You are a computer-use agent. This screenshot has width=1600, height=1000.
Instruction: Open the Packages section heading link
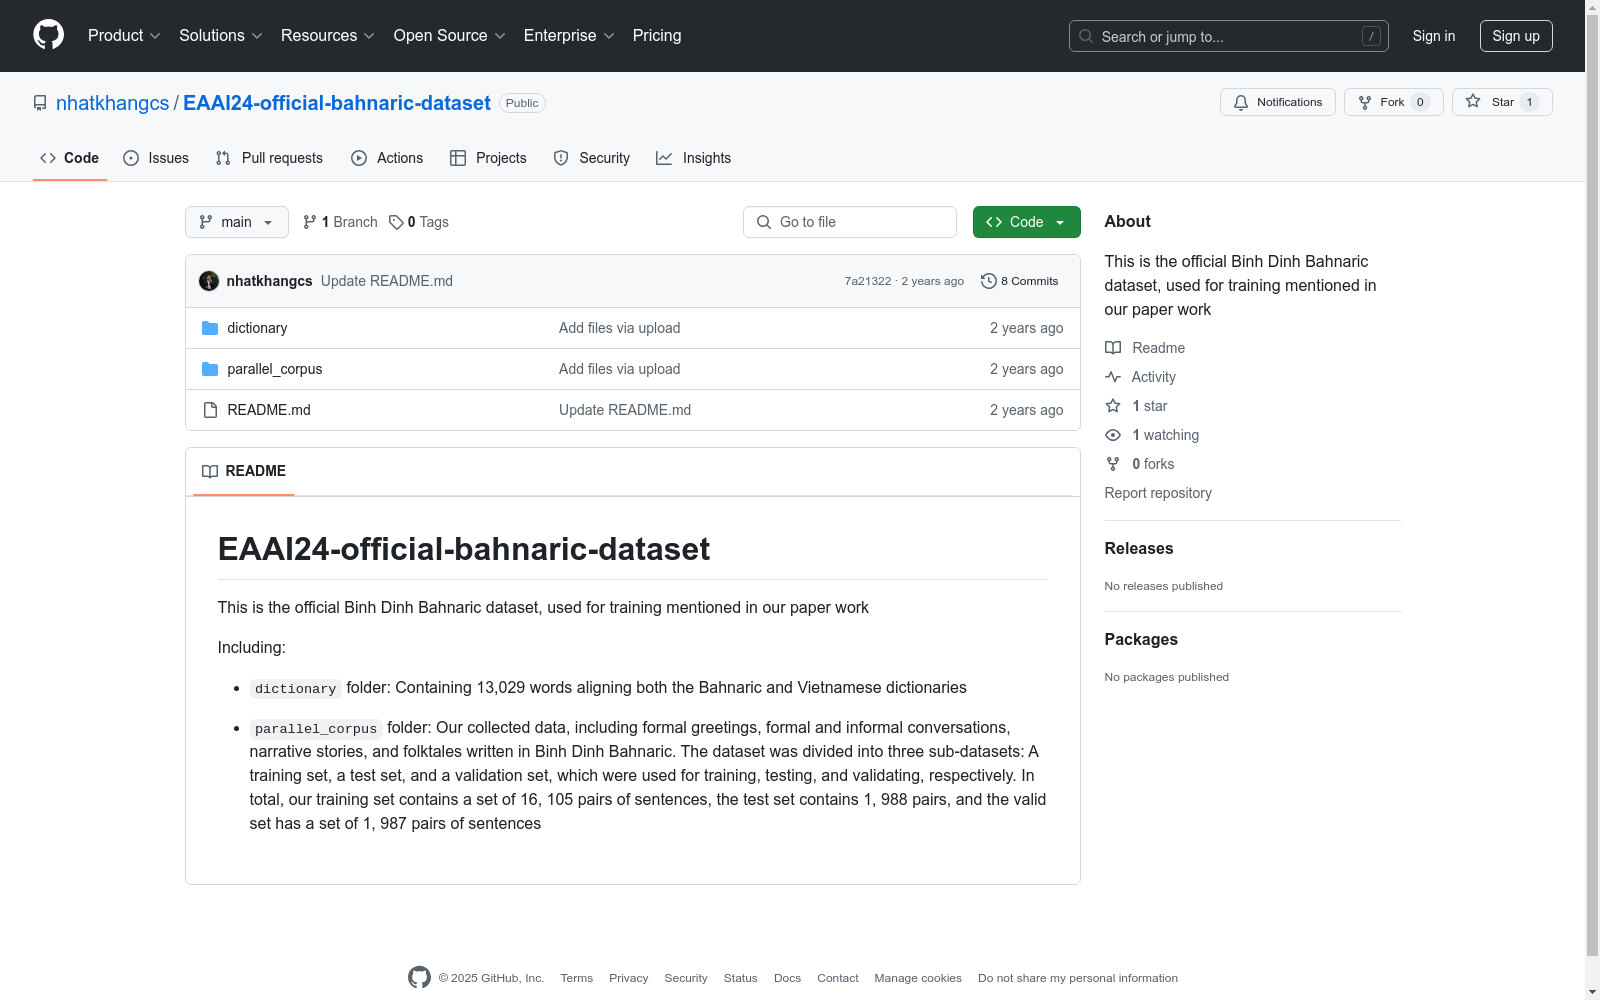pos(1141,639)
